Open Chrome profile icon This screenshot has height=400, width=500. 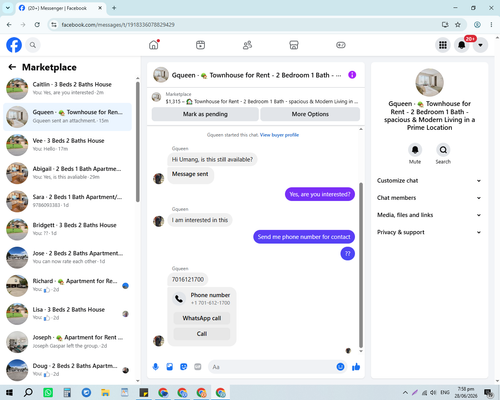coord(477,25)
